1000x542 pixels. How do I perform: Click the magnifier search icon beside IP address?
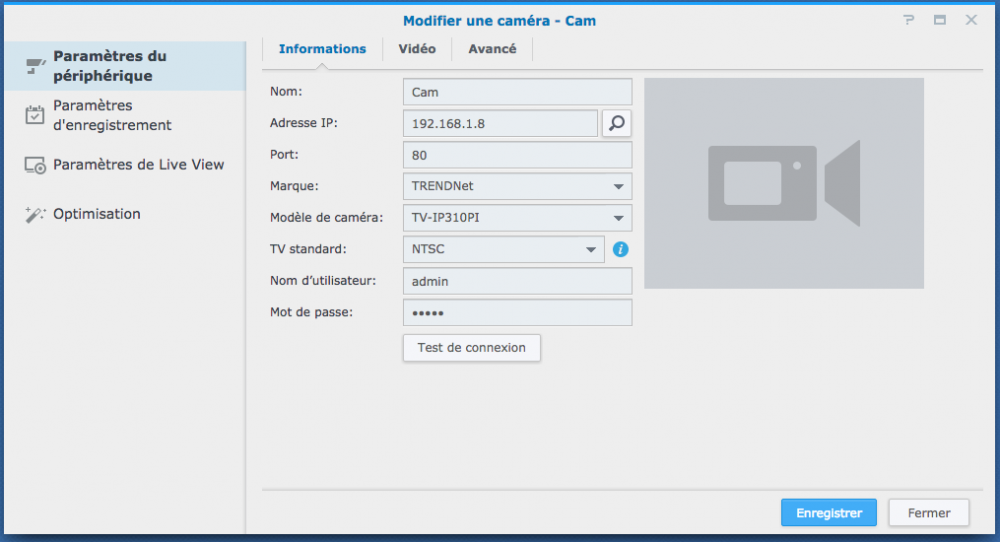point(617,123)
